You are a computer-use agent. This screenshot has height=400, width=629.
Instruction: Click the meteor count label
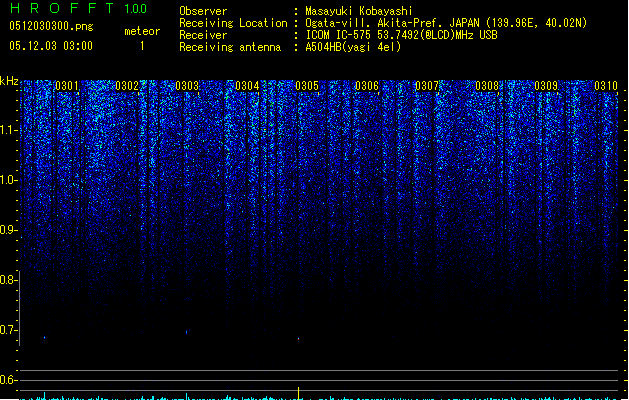coord(142,31)
